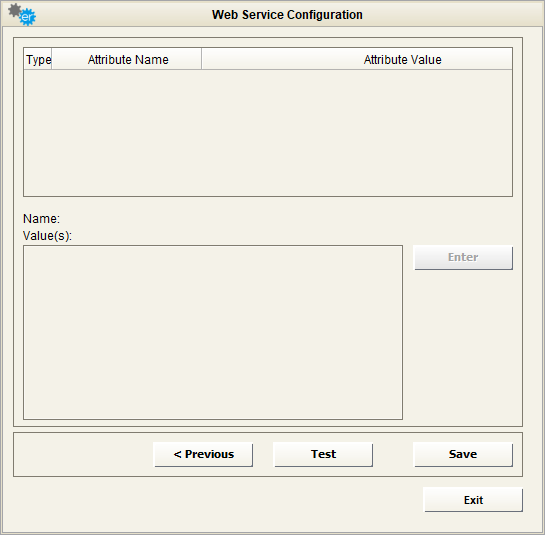This screenshot has height=535, width=545.
Task: Click the blue gear with 'er' text
Action: [x=27, y=17]
